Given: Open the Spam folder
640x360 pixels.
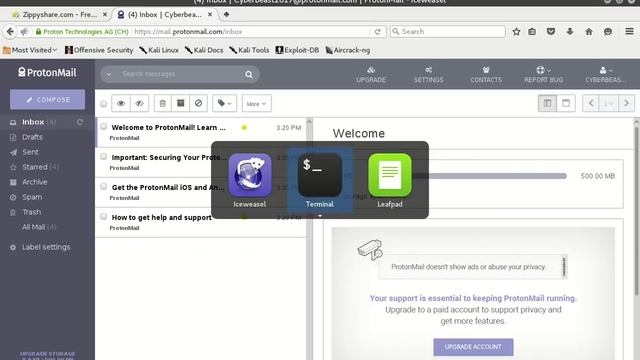Looking at the screenshot, I should tap(32, 197).
